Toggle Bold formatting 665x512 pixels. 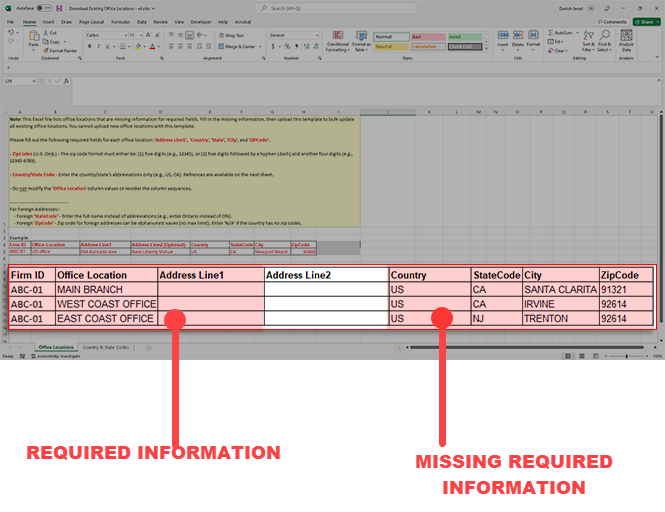88,46
